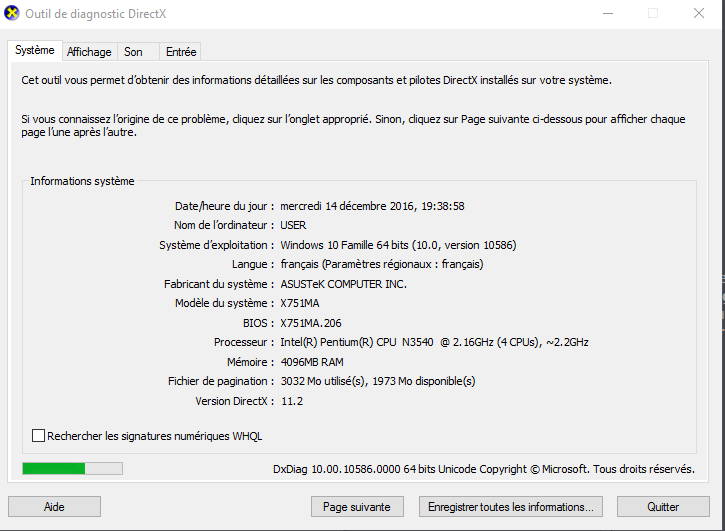725x531 pixels.
Task: Click the Fichier de pagination label
Action: point(221,381)
